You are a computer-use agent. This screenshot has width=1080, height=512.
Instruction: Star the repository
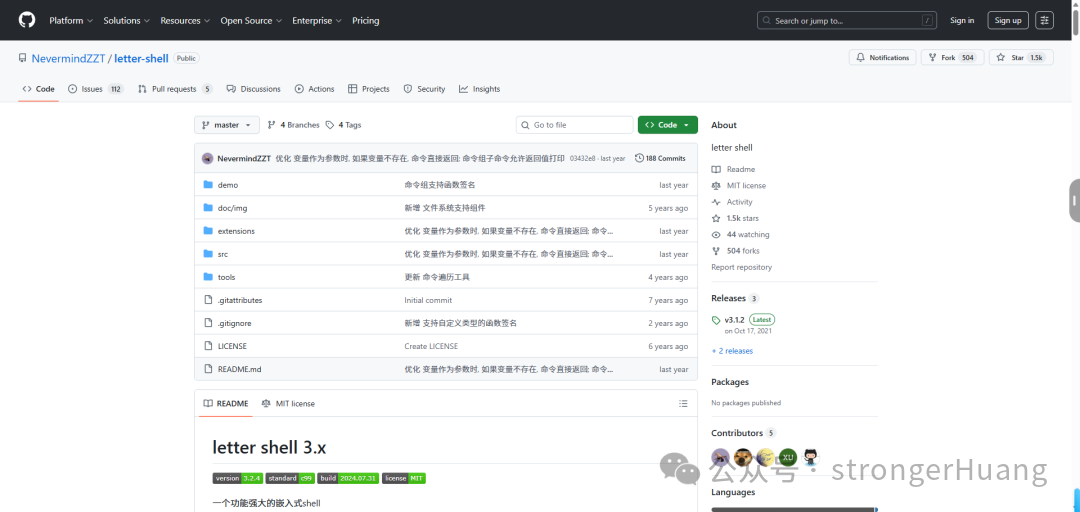pos(1021,58)
